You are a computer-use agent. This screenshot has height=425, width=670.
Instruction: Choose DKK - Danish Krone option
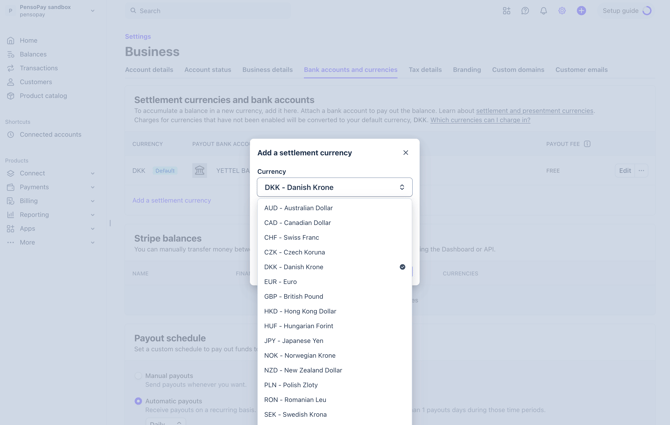pos(335,267)
